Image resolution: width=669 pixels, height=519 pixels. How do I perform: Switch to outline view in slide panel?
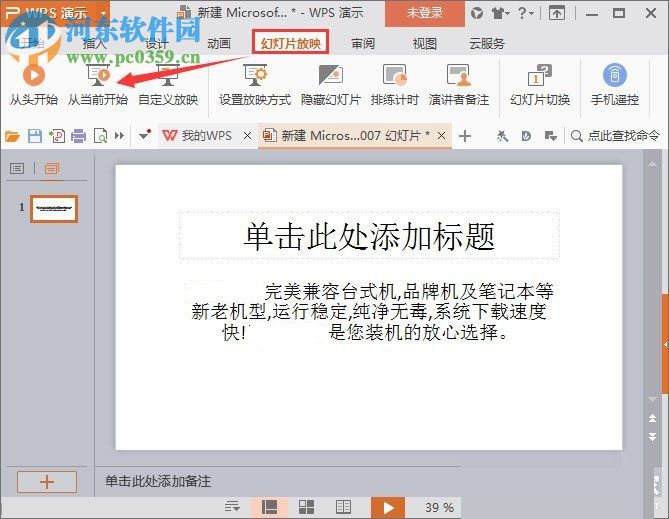(x=17, y=168)
